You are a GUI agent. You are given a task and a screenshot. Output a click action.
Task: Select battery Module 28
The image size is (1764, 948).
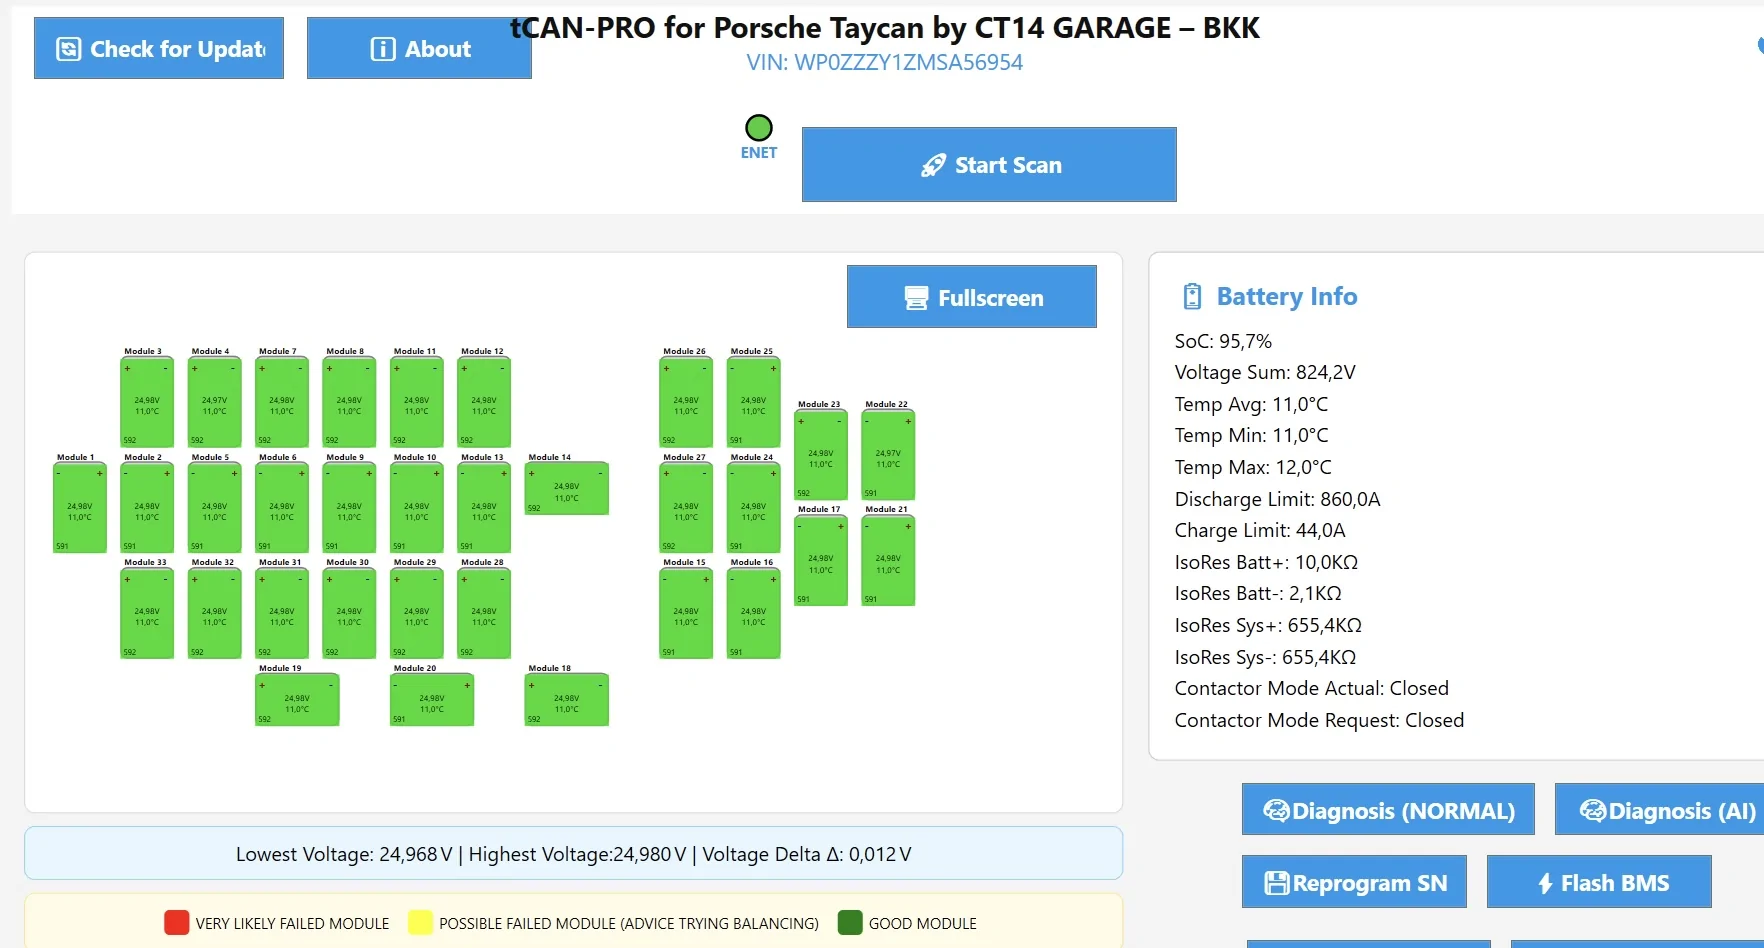pos(484,613)
